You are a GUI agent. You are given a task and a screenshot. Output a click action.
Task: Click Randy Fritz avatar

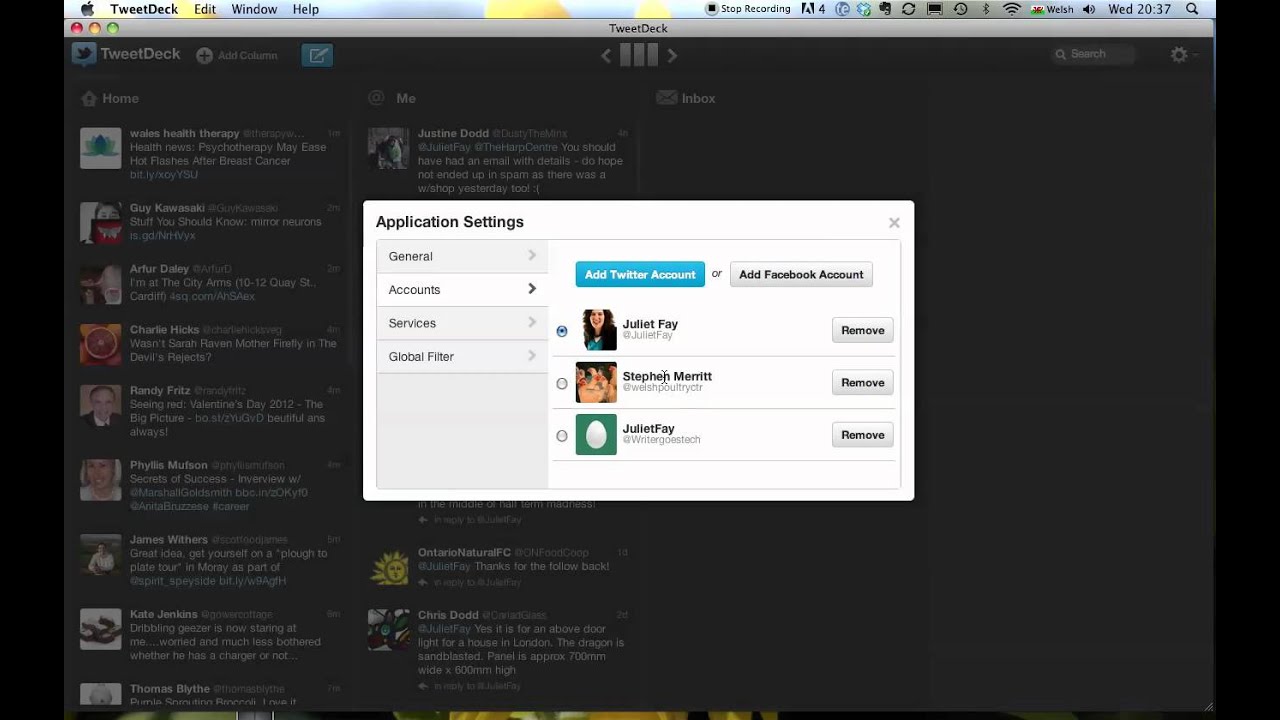(x=101, y=406)
